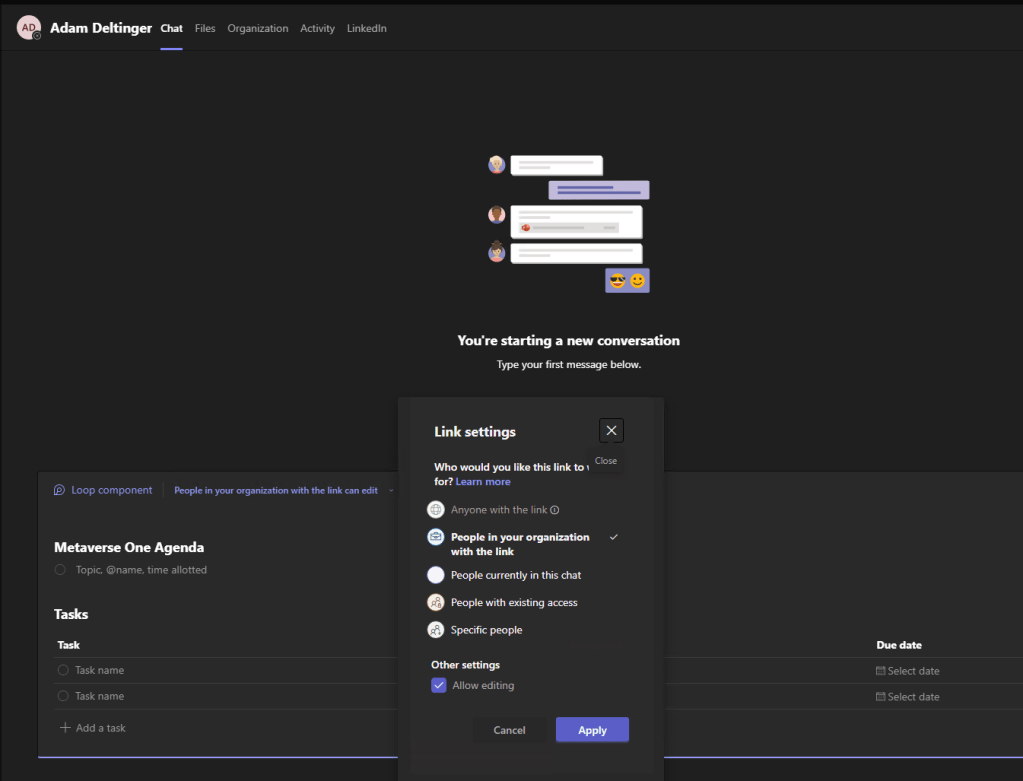
Task: Click the Specific people icon
Action: 436,630
